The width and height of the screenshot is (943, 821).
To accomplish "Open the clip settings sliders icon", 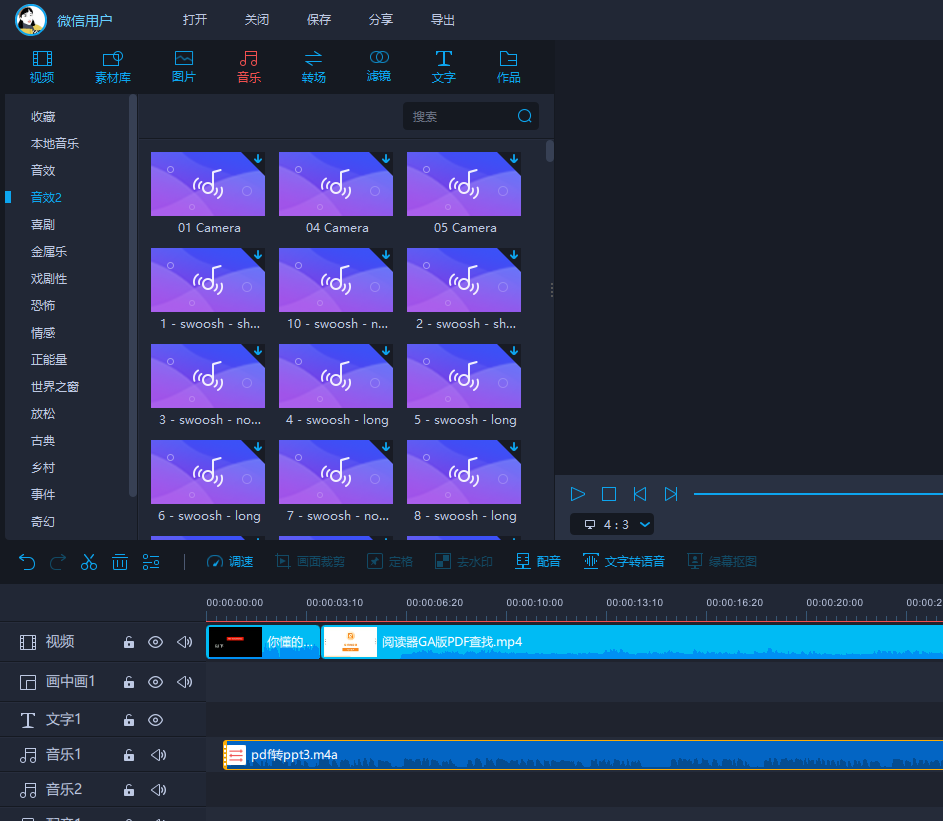I will click(151, 562).
